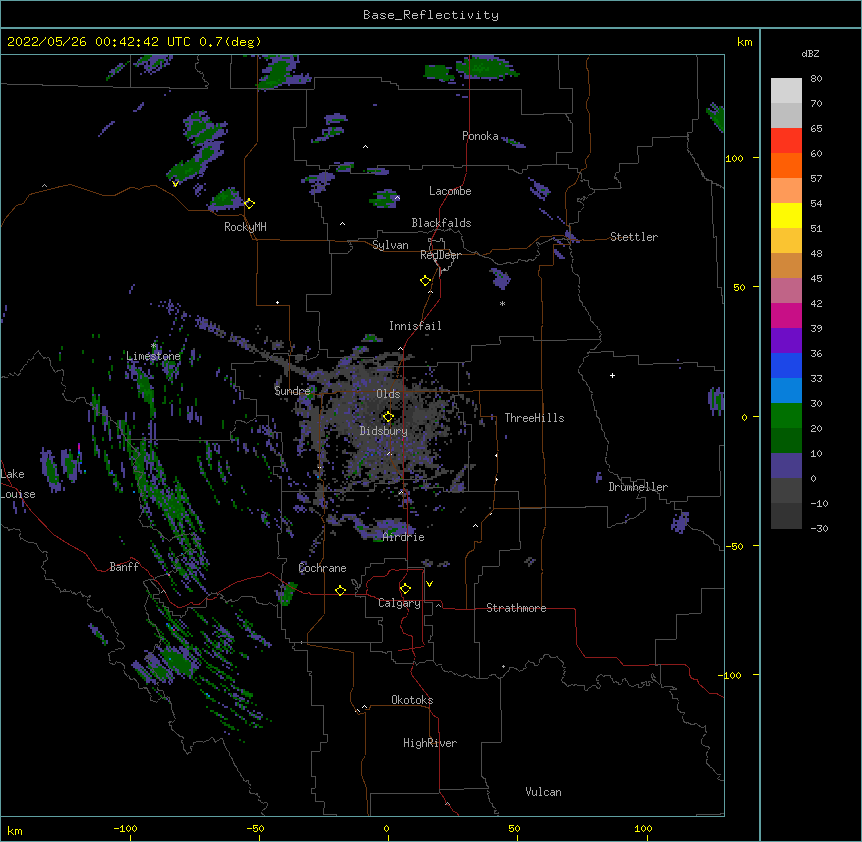Click the Stettler city label

tap(634, 237)
